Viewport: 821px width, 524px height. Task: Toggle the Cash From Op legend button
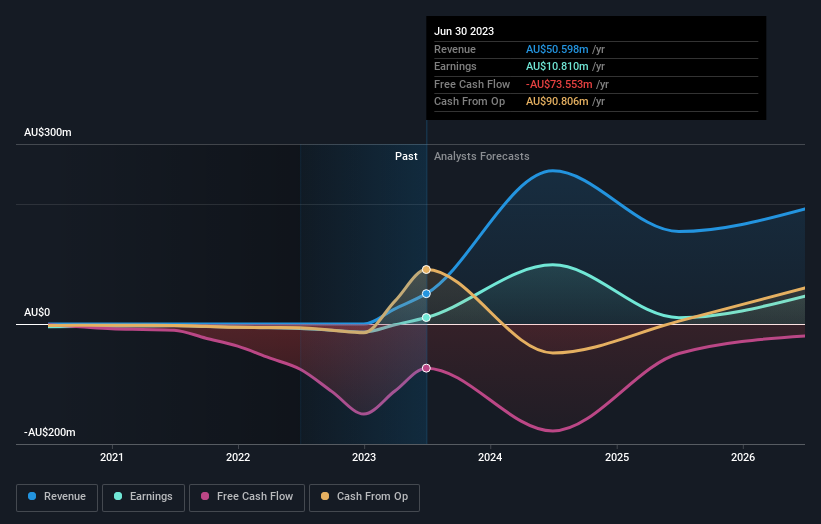pos(364,497)
